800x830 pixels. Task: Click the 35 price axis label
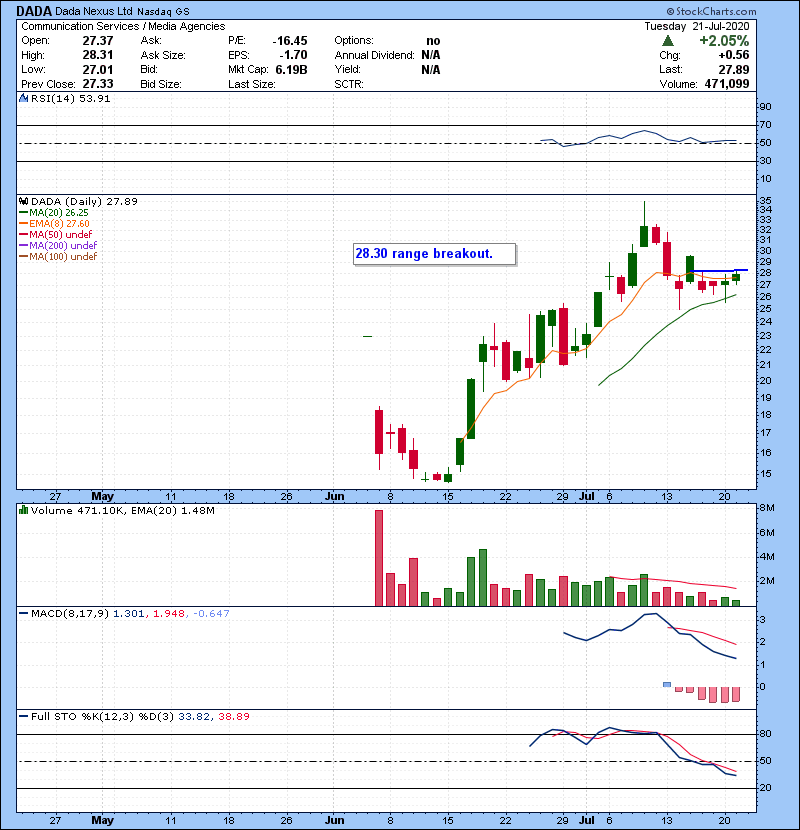(766, 201)
